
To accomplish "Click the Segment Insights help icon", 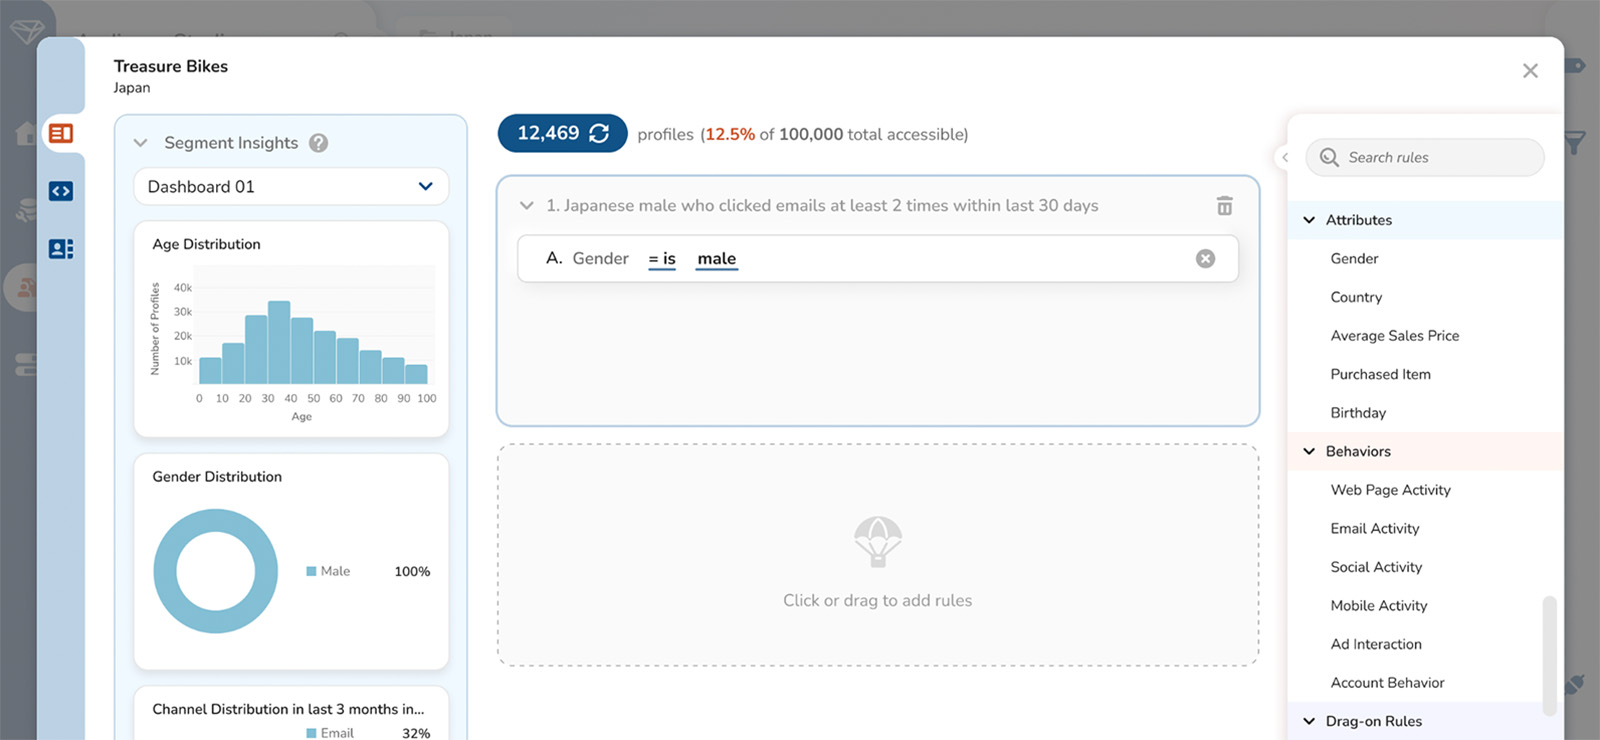I will click(x=318, y=143).
